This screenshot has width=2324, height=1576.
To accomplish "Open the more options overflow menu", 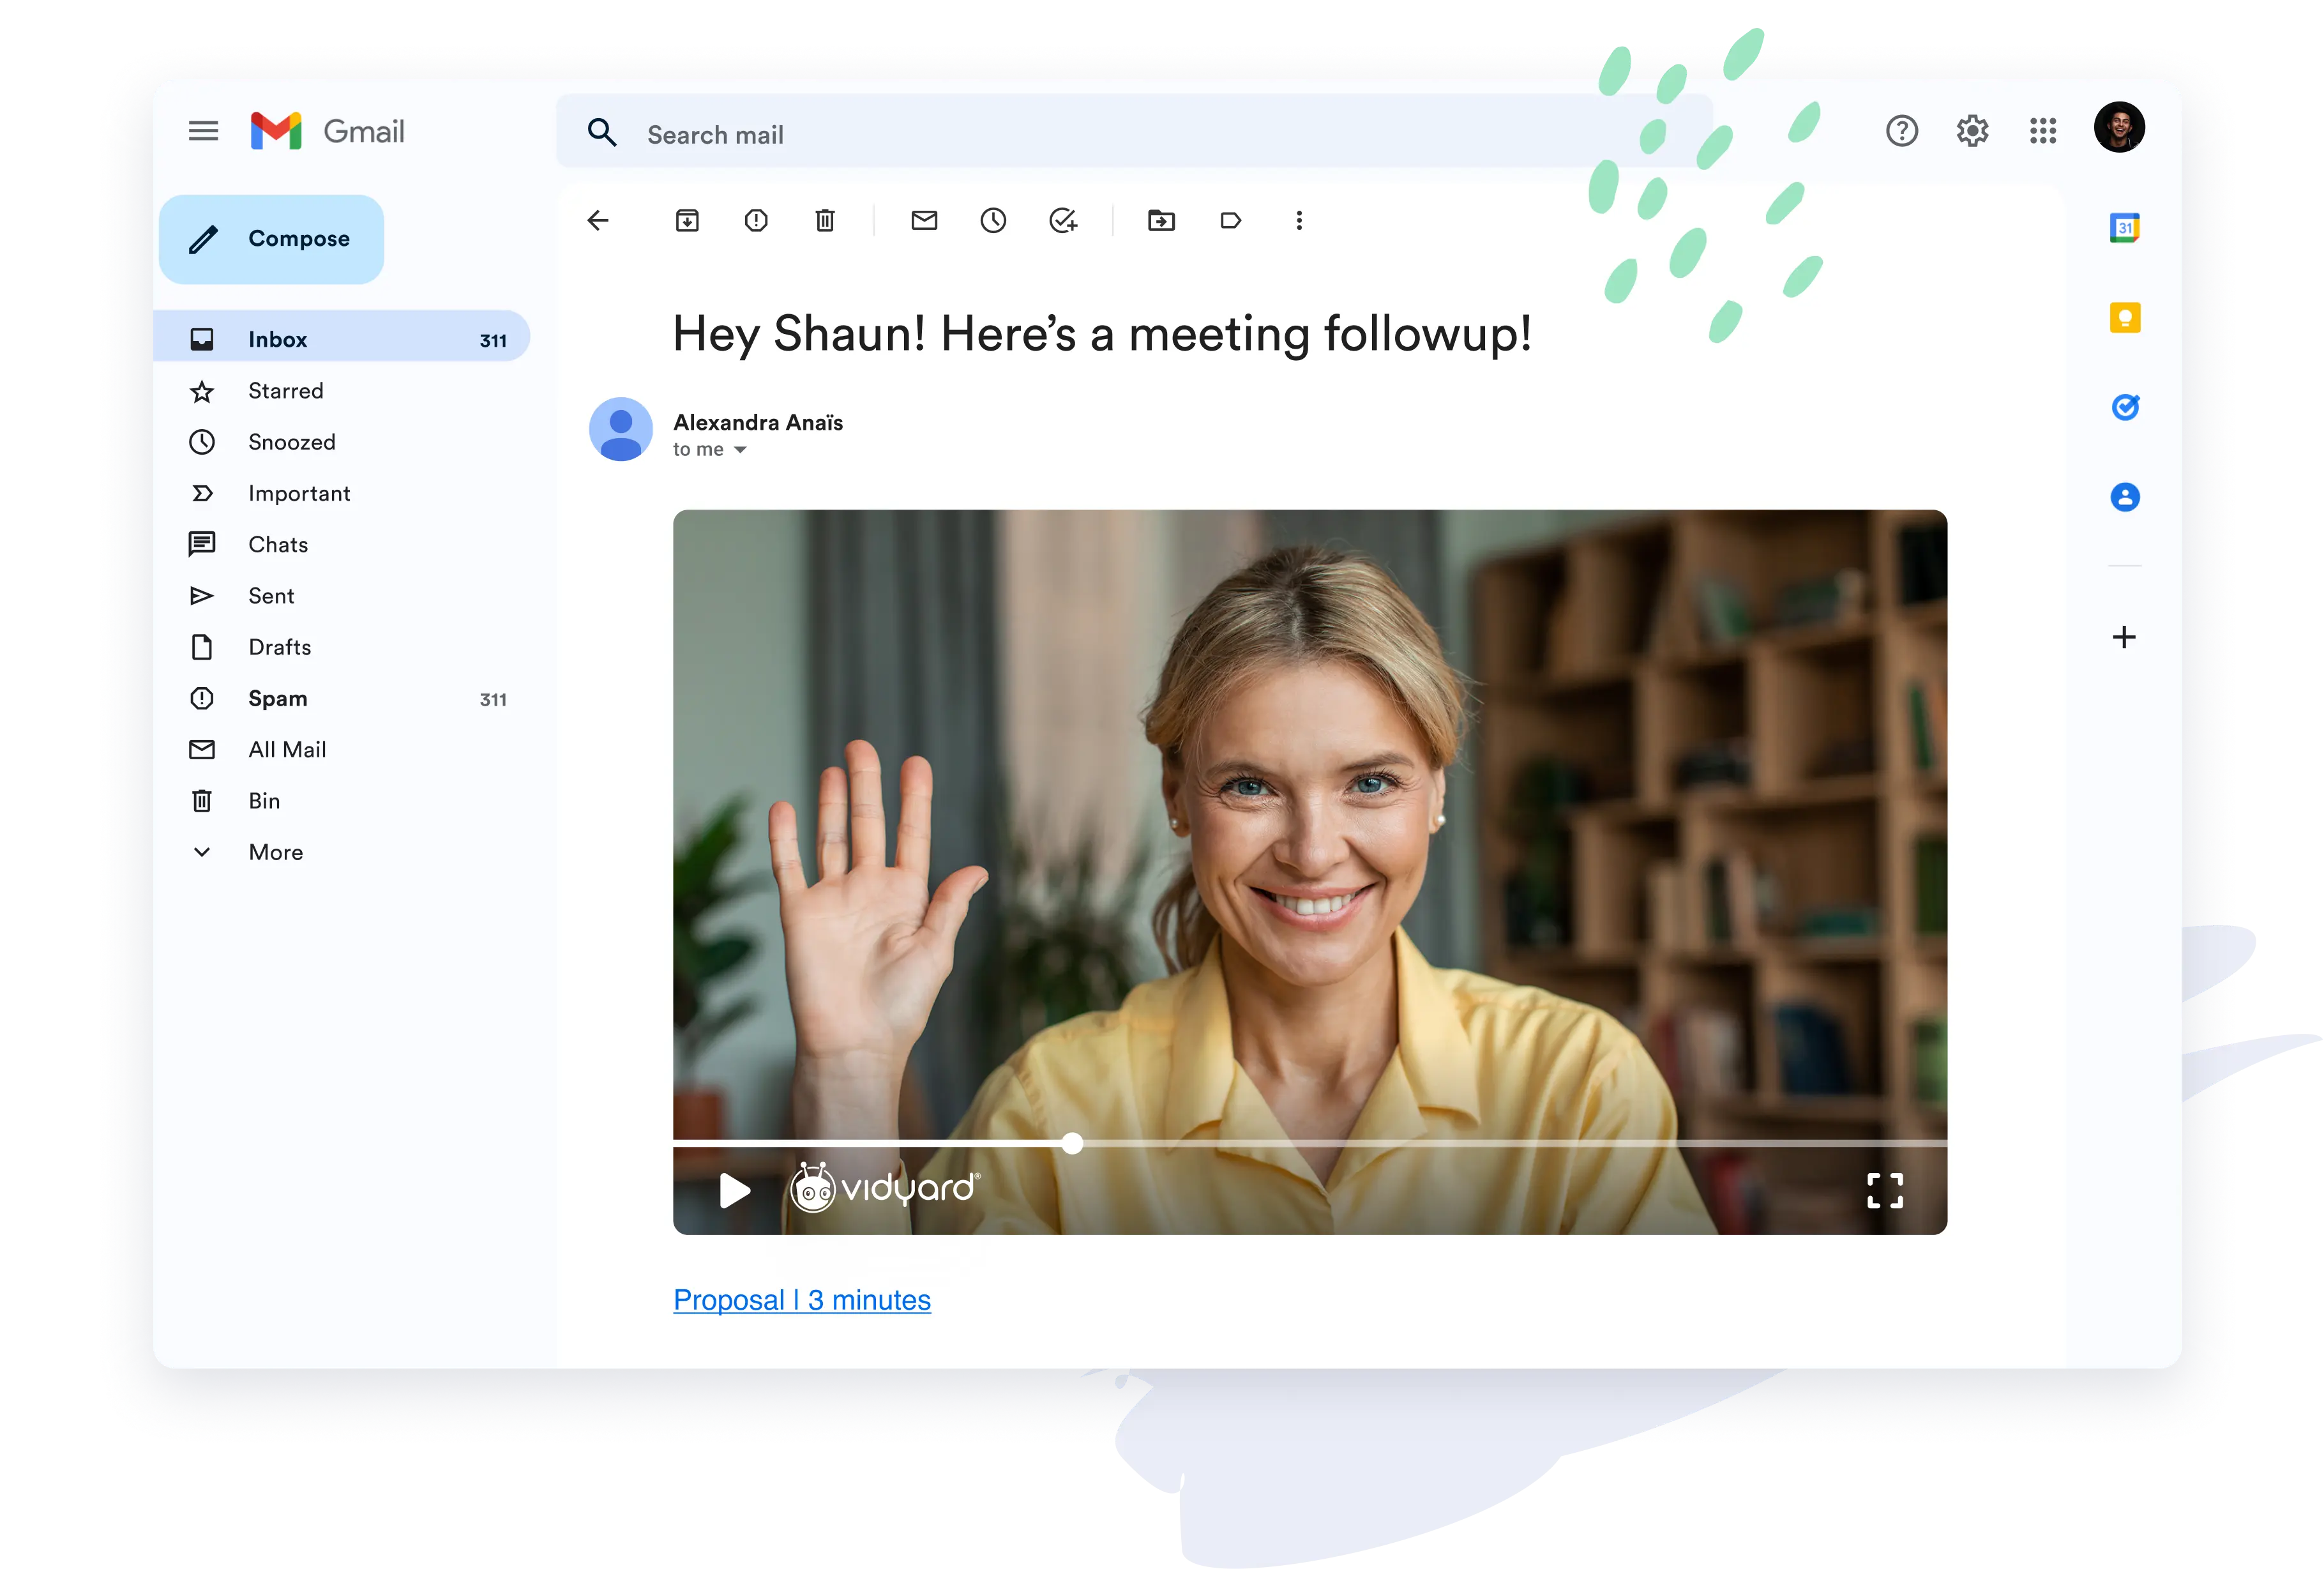I will (1299, 220).
